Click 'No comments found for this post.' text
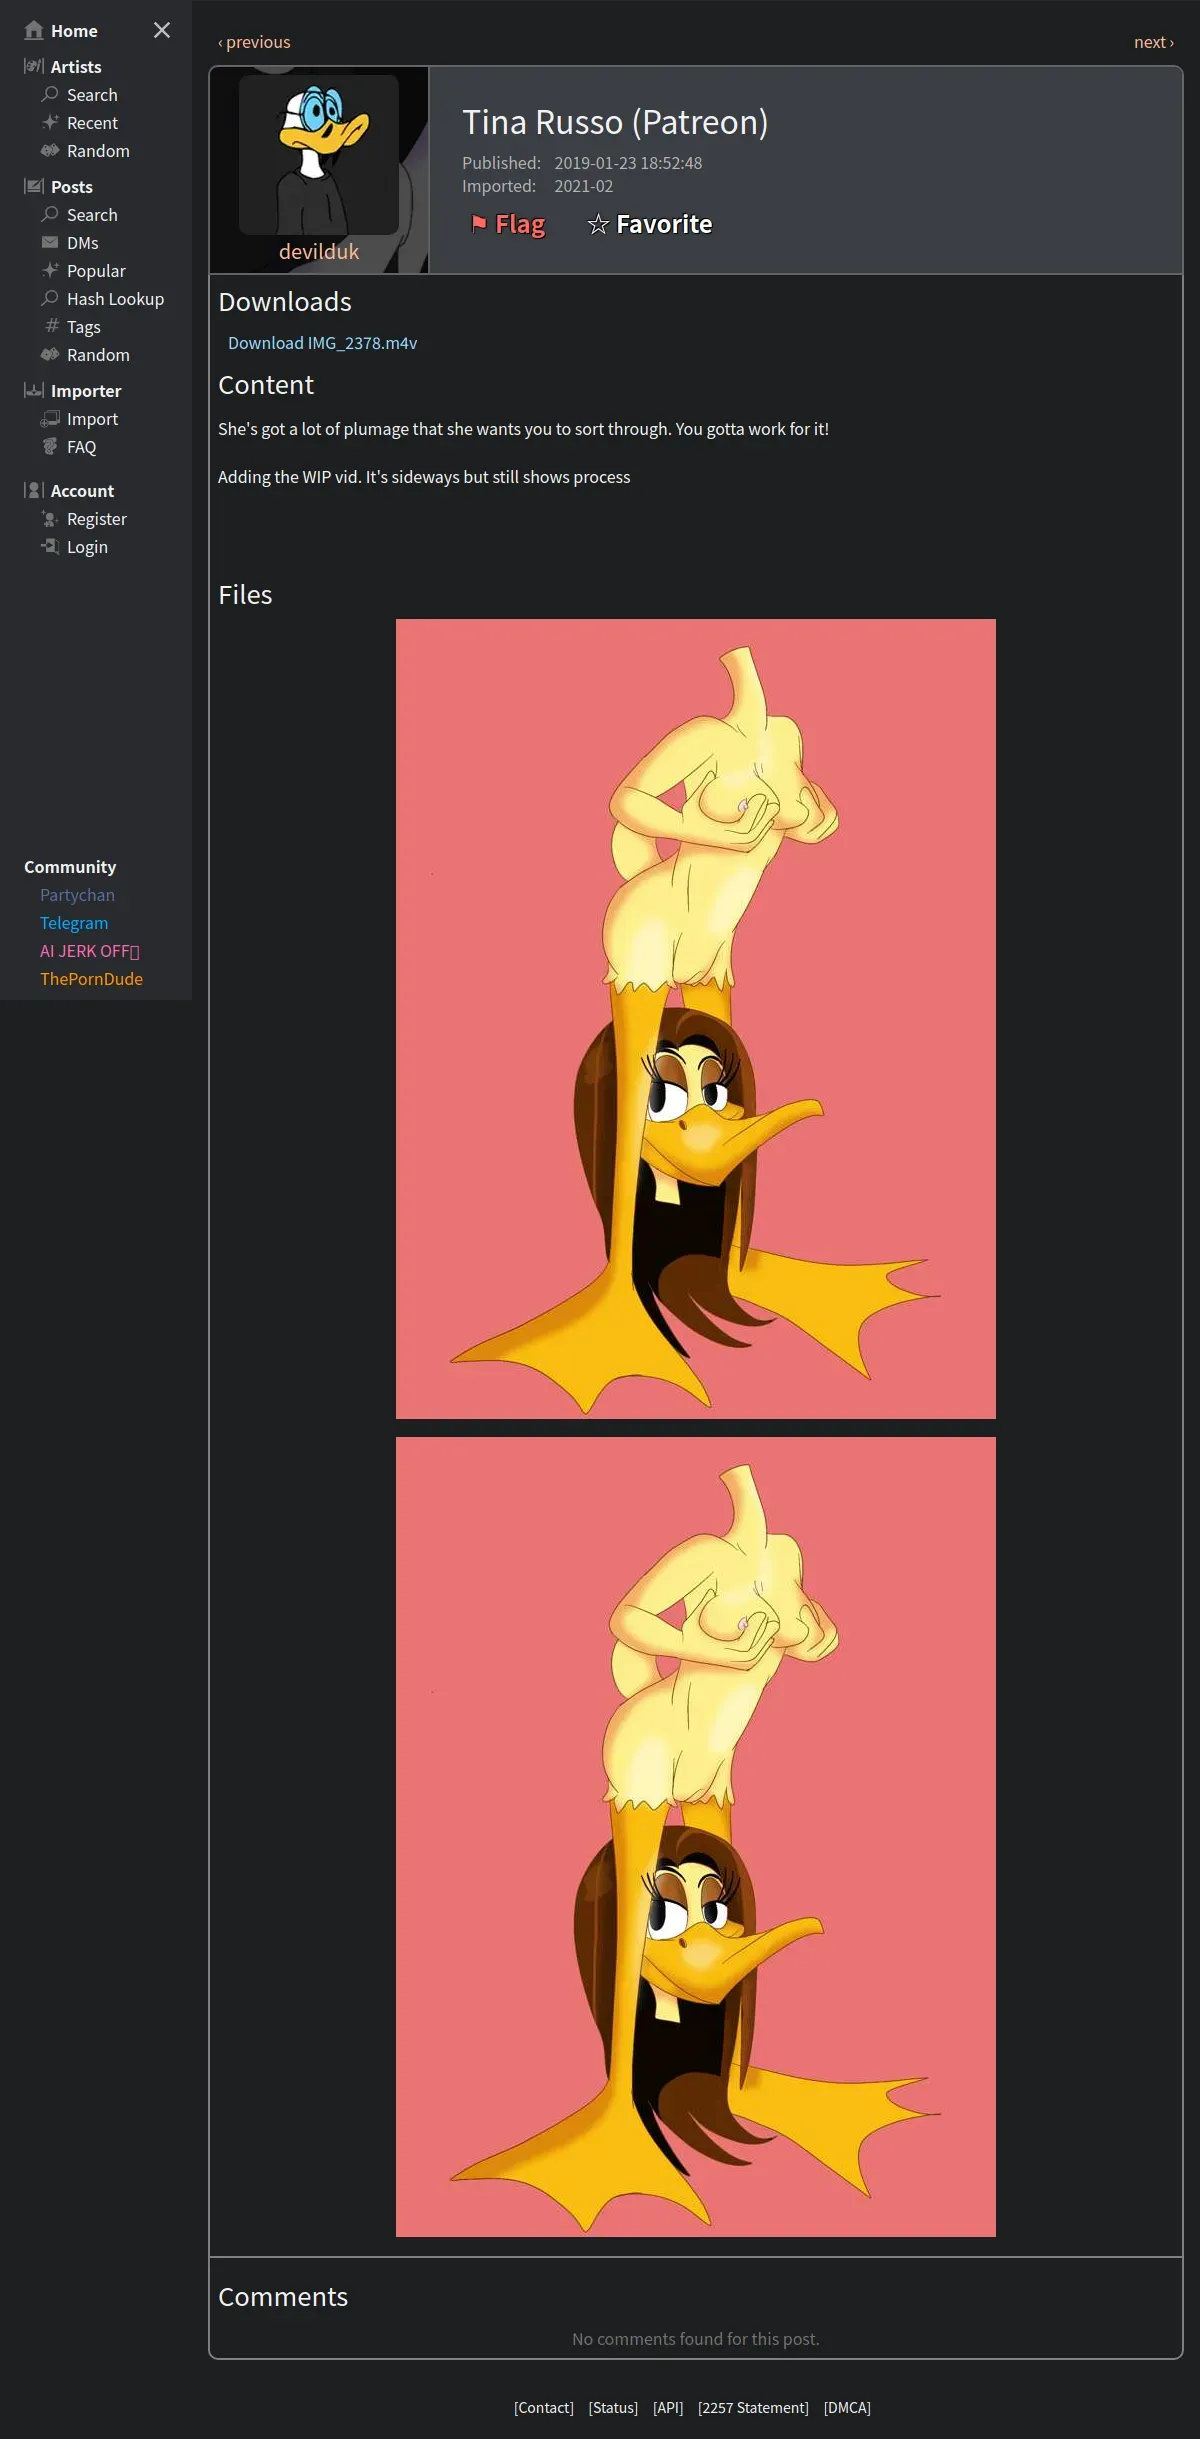 click(696, 2339)
